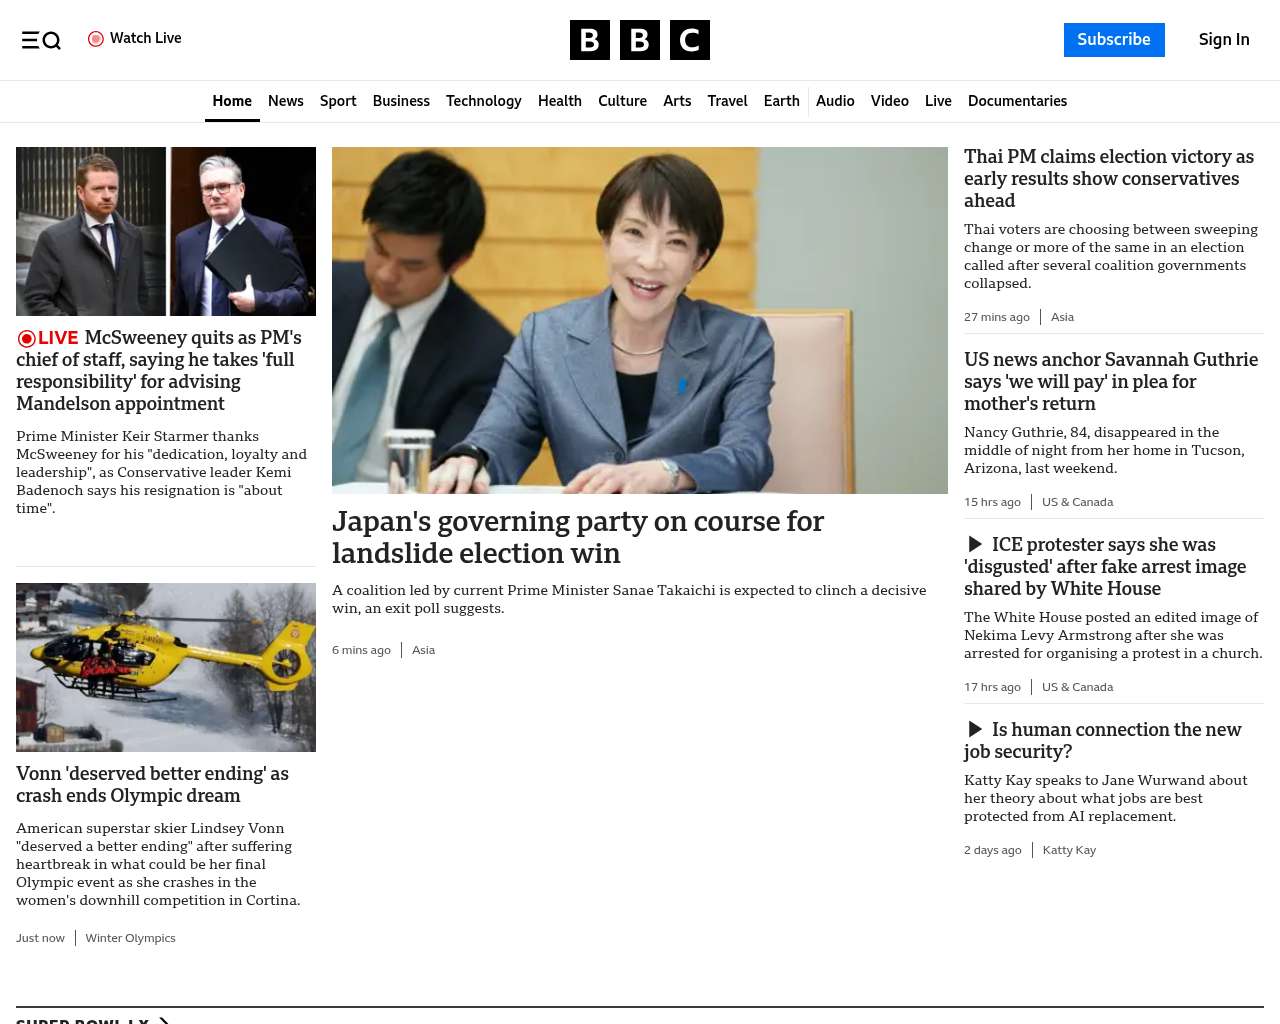The width and height of the screenshot is (1280, 1024).
Task: Go to the Technology section
Action: 483,101
